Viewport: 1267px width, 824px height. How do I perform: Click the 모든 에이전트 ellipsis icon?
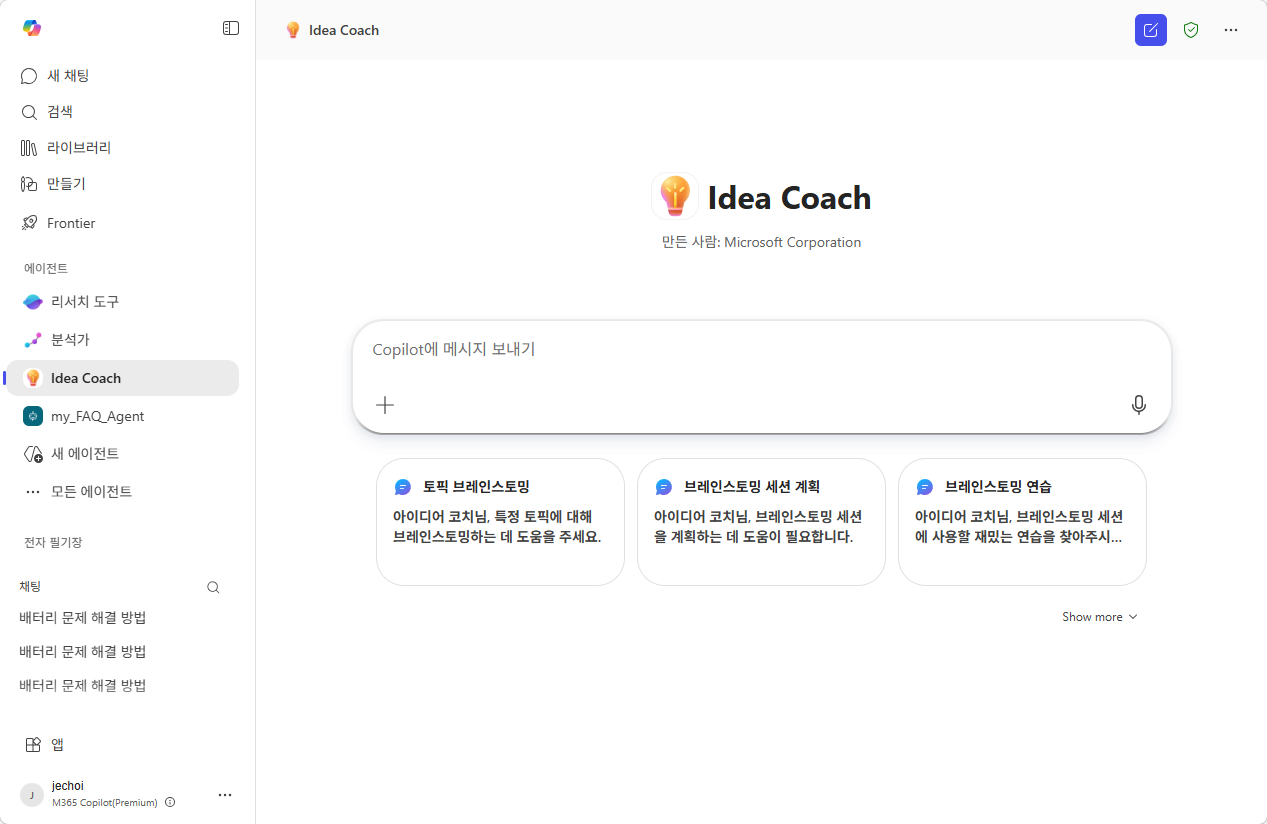33,492
